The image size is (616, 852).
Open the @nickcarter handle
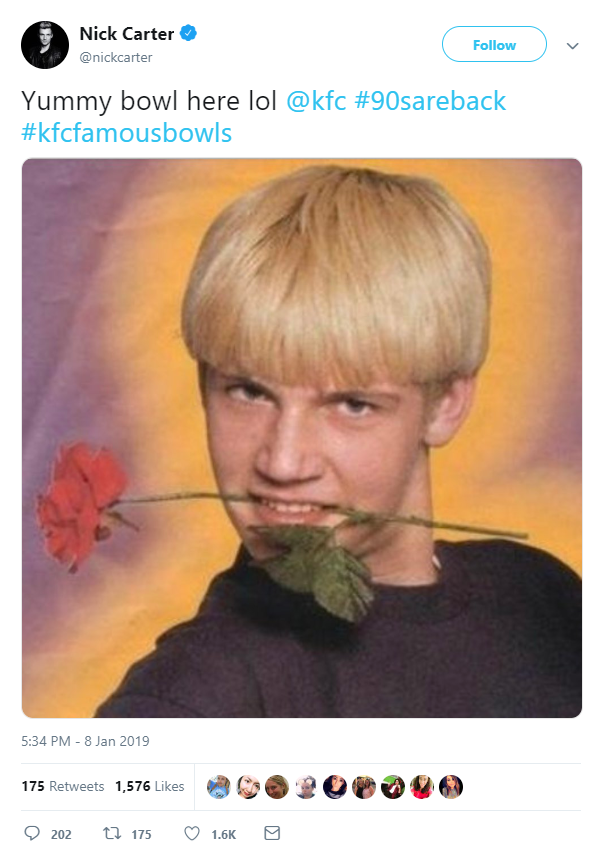pyautogui.click(x=116, y=58)
